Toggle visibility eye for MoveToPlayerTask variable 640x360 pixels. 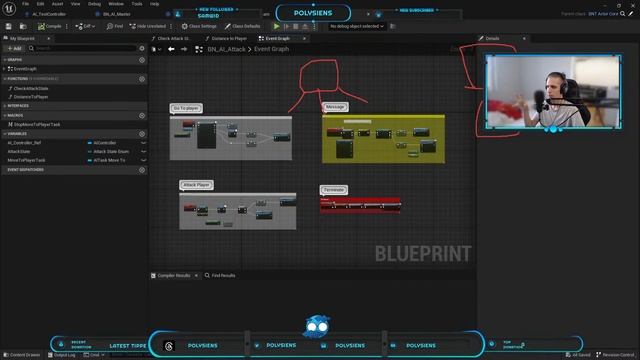[144, 160]
